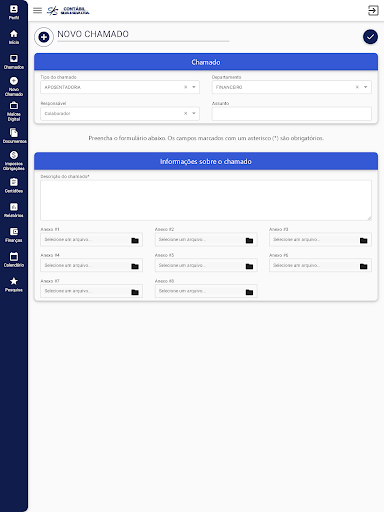Browse file for Anexo #2
Screen dimensions: 384x512
coord(249,240)
